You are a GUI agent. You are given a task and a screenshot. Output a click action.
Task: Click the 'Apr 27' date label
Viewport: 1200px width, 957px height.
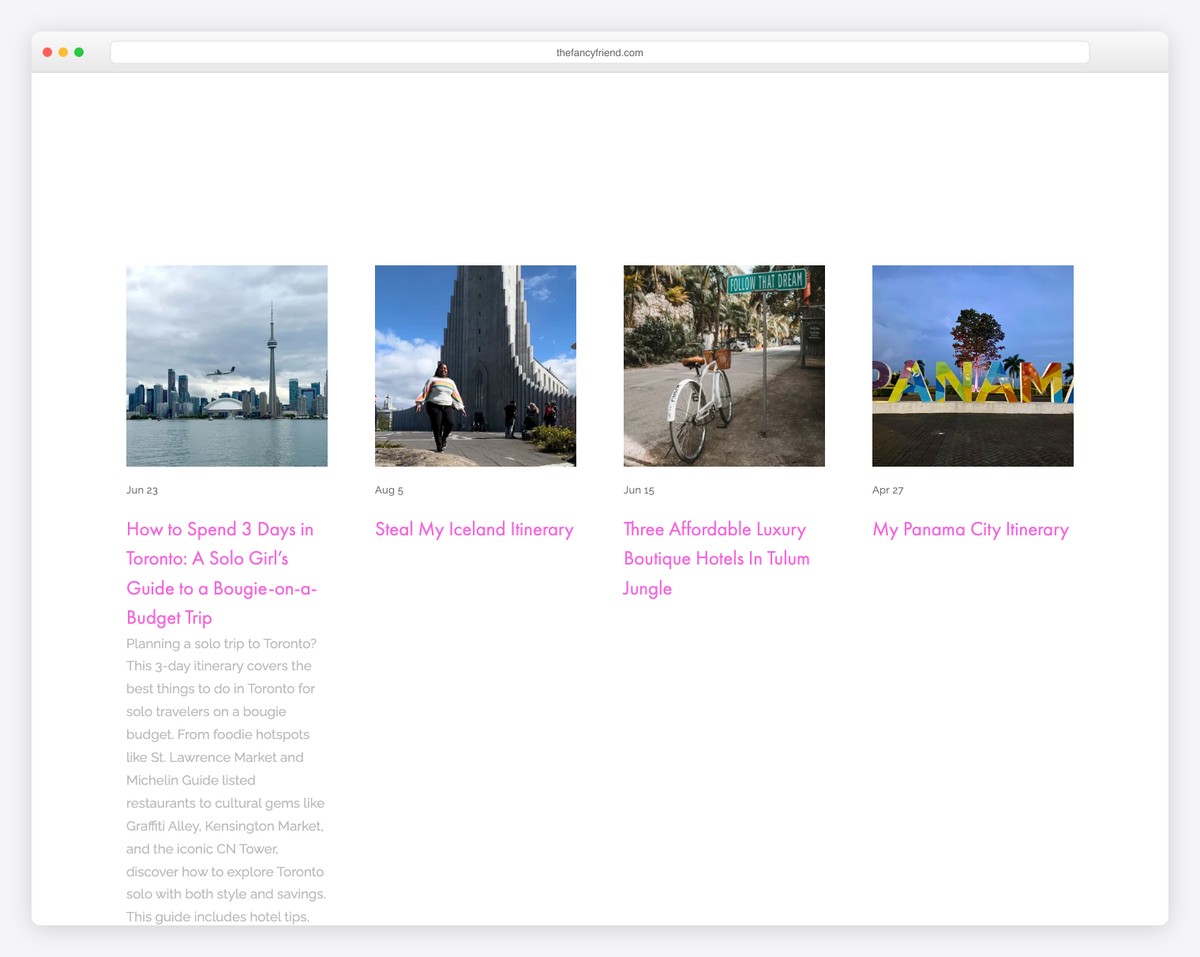888,490
